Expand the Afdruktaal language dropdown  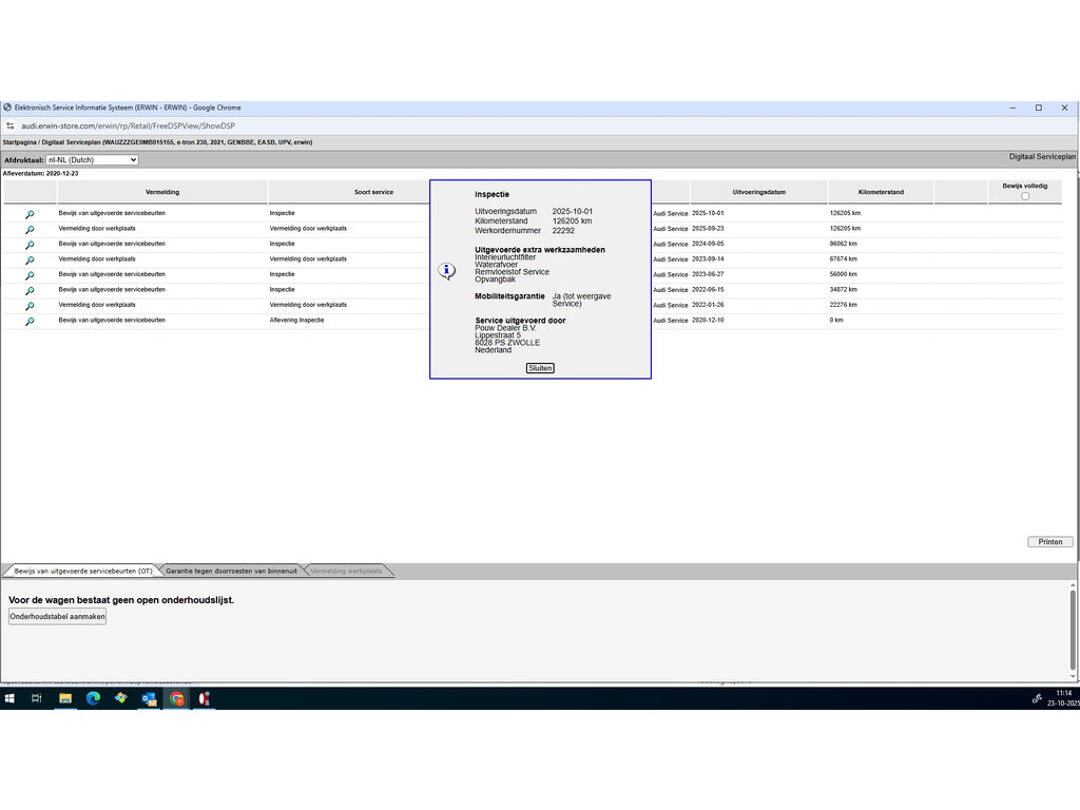click(x=92, y=160)
